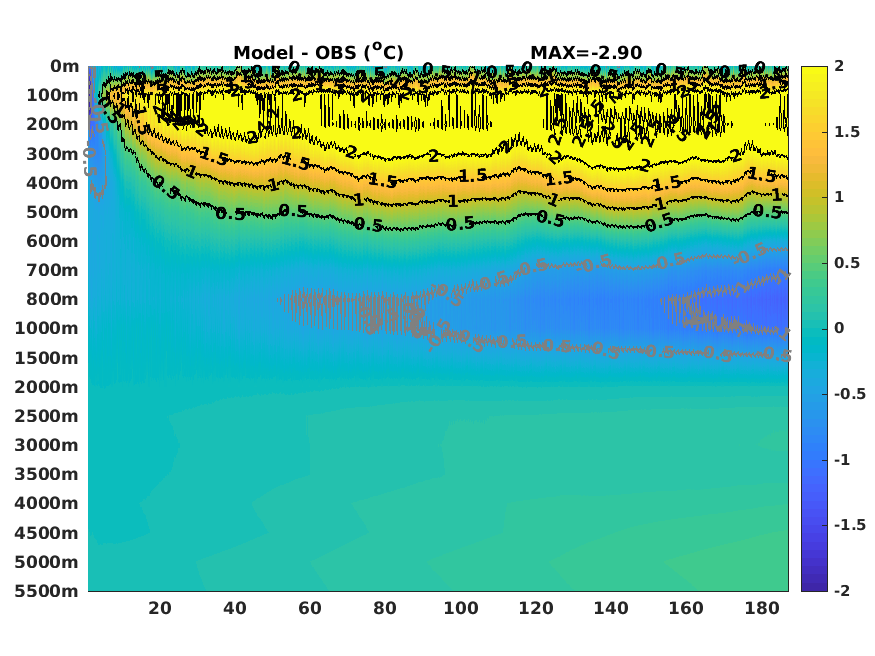Select the colorbar tick label "-1.5"
The height and width of the screenshot is (656, 875).
tap(850, 525)
